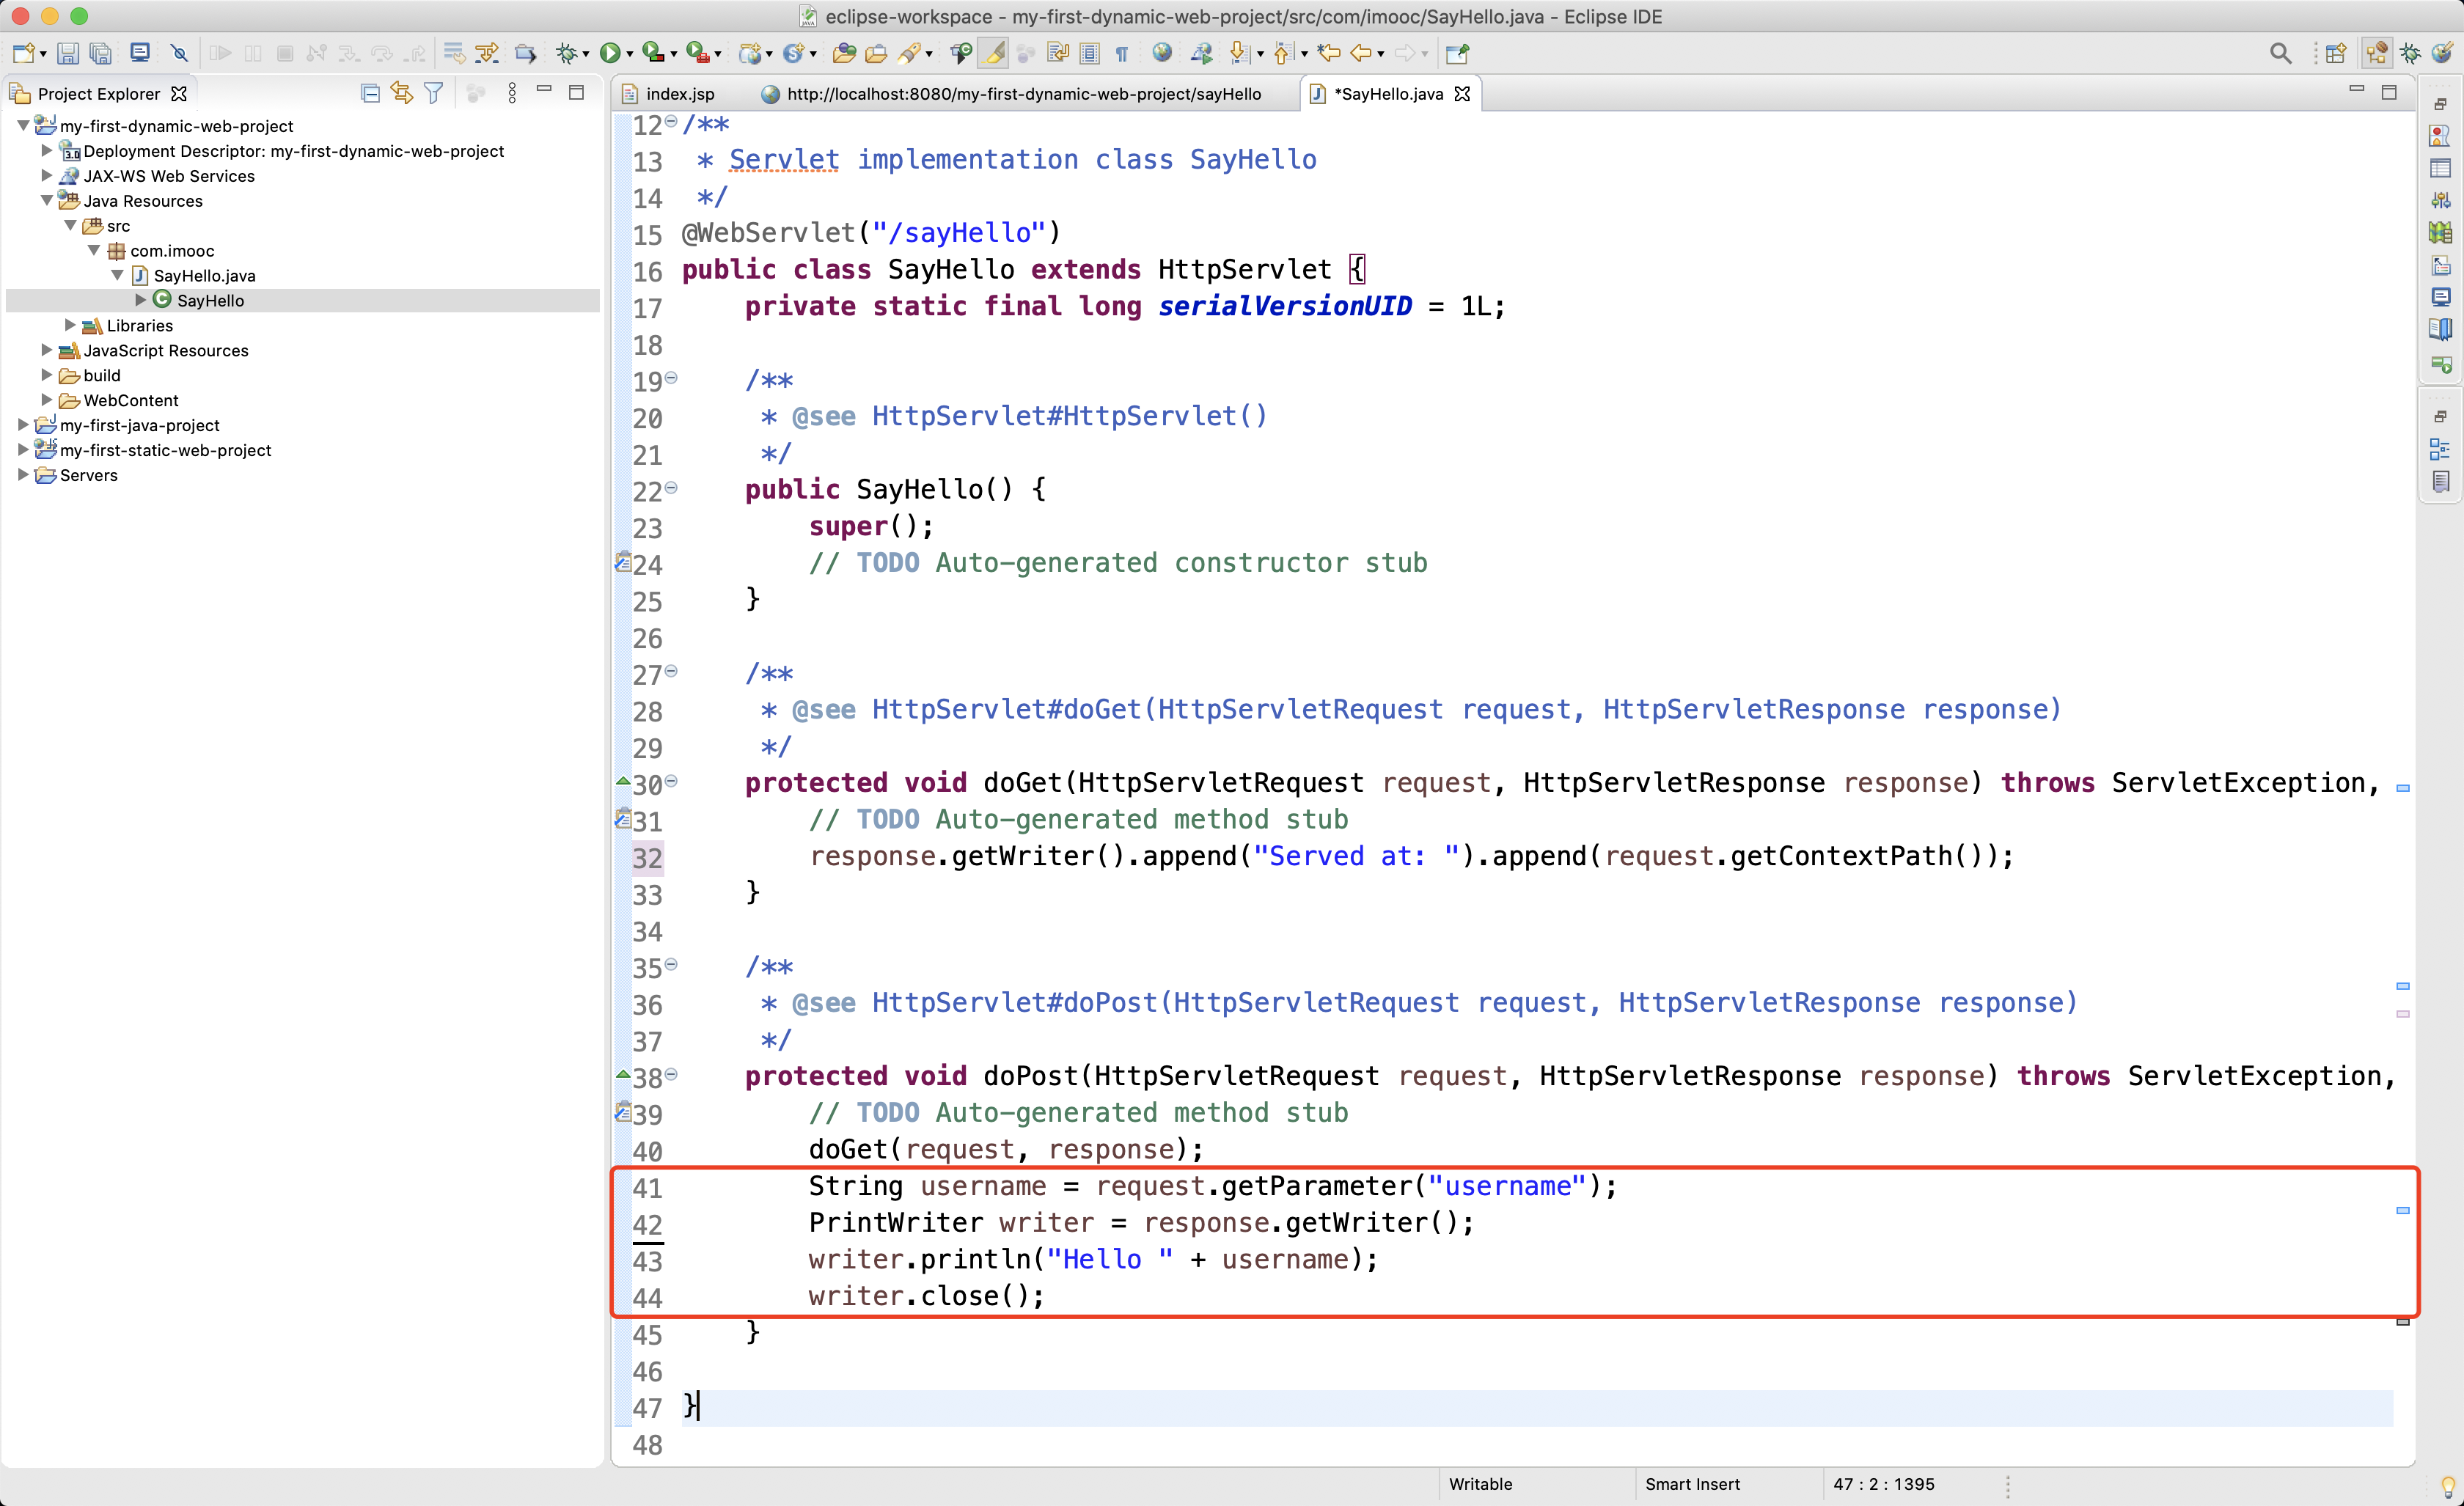Open dropdown arrow beside the Debug button

[586, 54]
